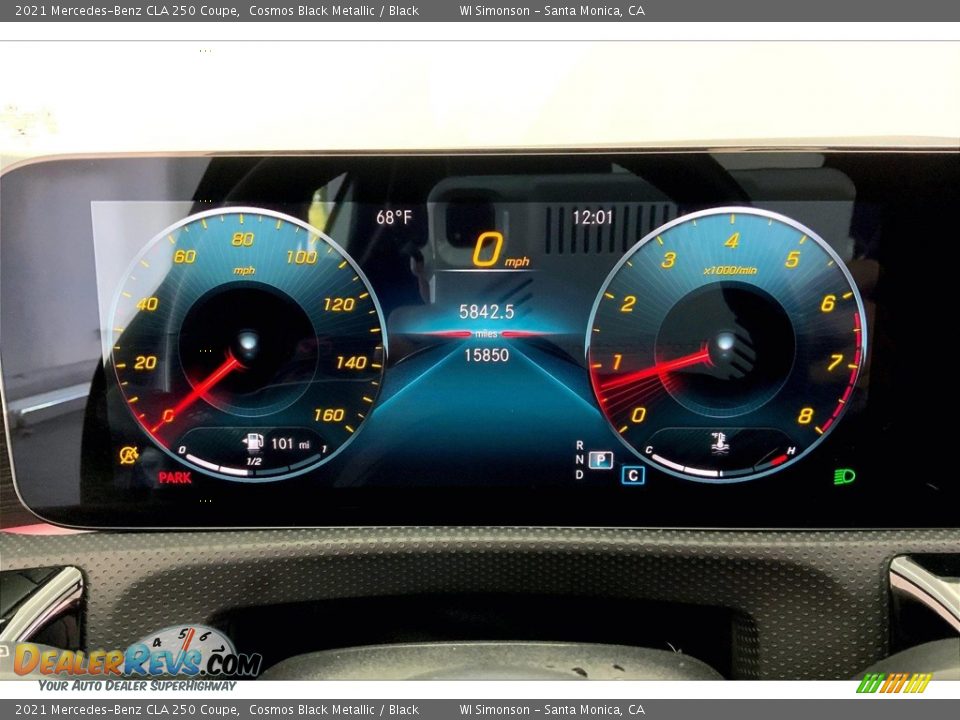Click the digital 0 mph speed readout
The width and height of the screenshot is (960, 720).
(x=498, y=250)
